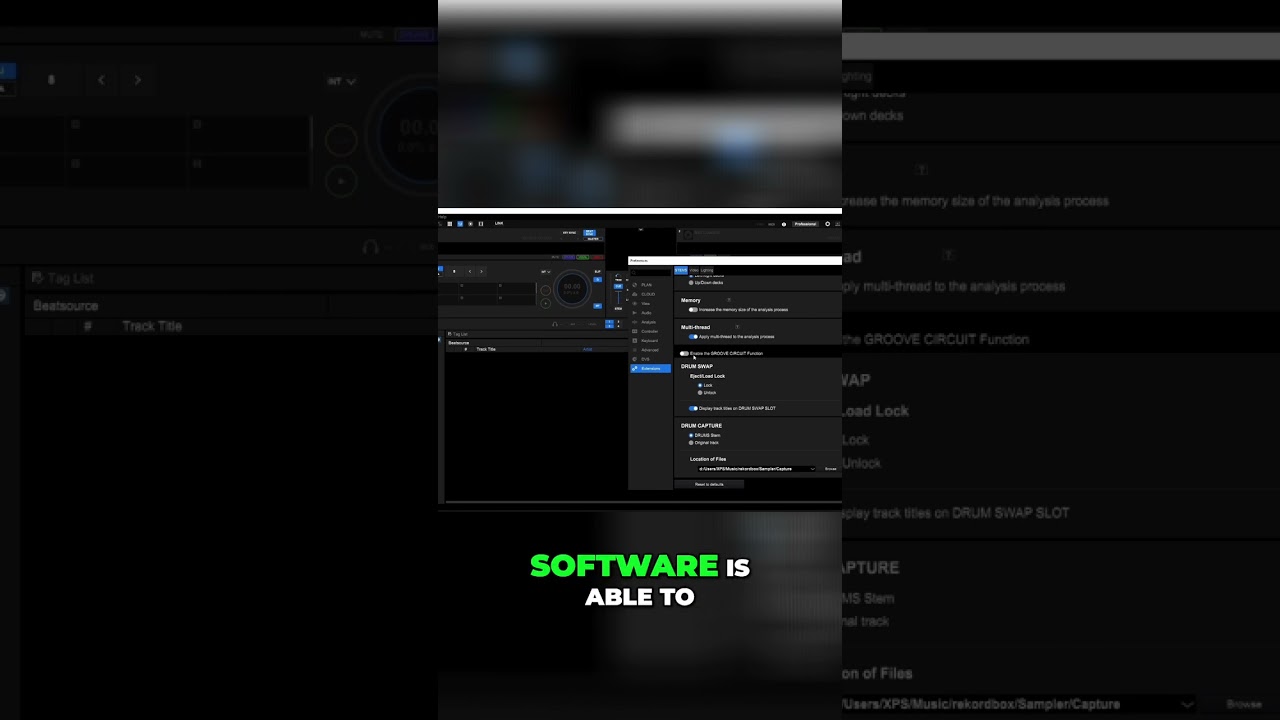Click the BEAT SYNC button on deck
This screenshot has height=720, width=1280.
coord(590,233)
